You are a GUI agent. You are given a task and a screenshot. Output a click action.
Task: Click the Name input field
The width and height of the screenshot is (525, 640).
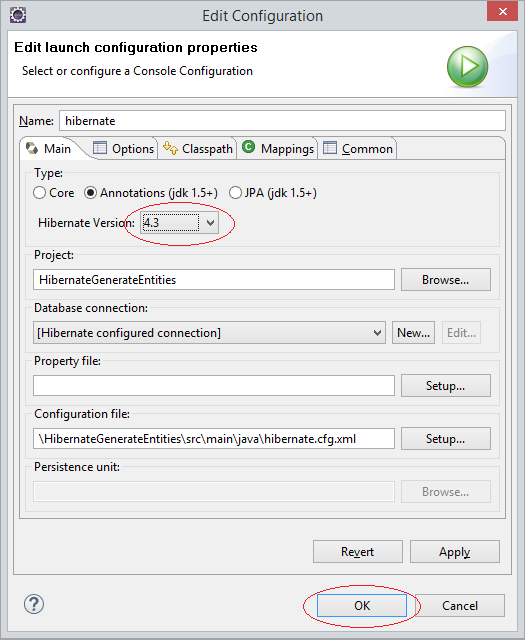point(283,121)
